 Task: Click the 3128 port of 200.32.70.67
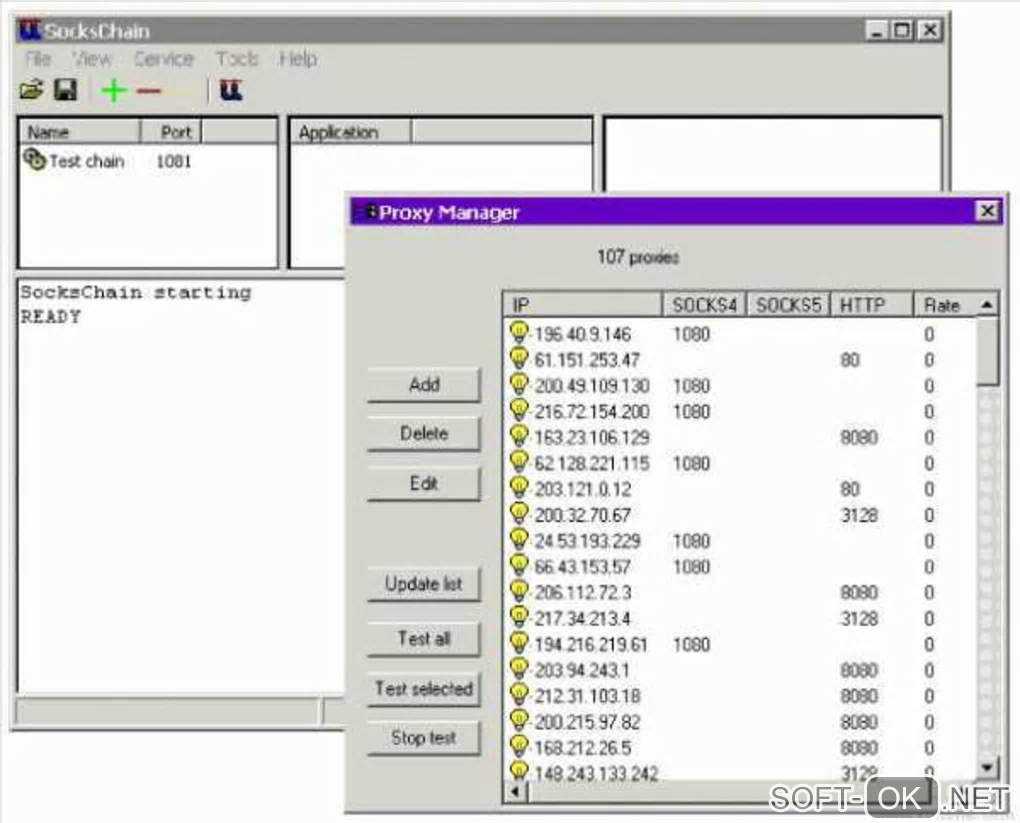coord(859,515)
